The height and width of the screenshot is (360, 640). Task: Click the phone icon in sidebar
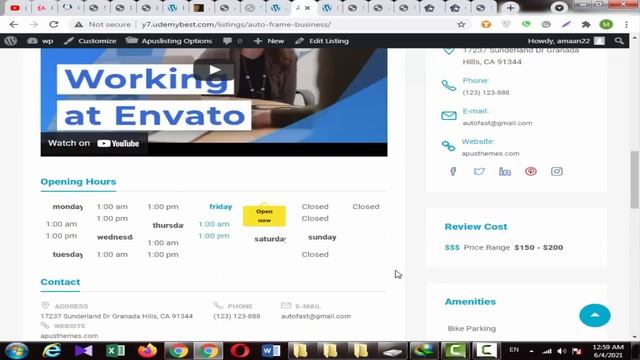[x=449, y=86]
